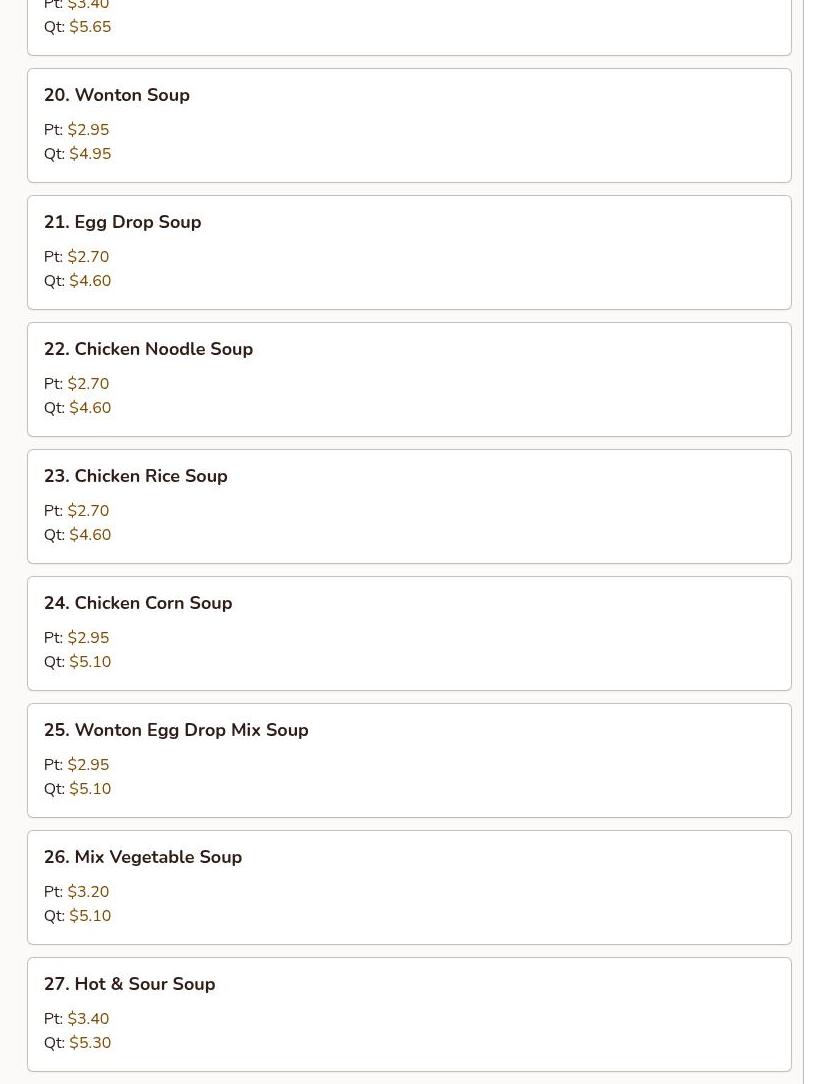This screenshot has height=1084, width=824.
Task: Open 25. Wonton Egg Drop Mix Soup
Action: 409,760
